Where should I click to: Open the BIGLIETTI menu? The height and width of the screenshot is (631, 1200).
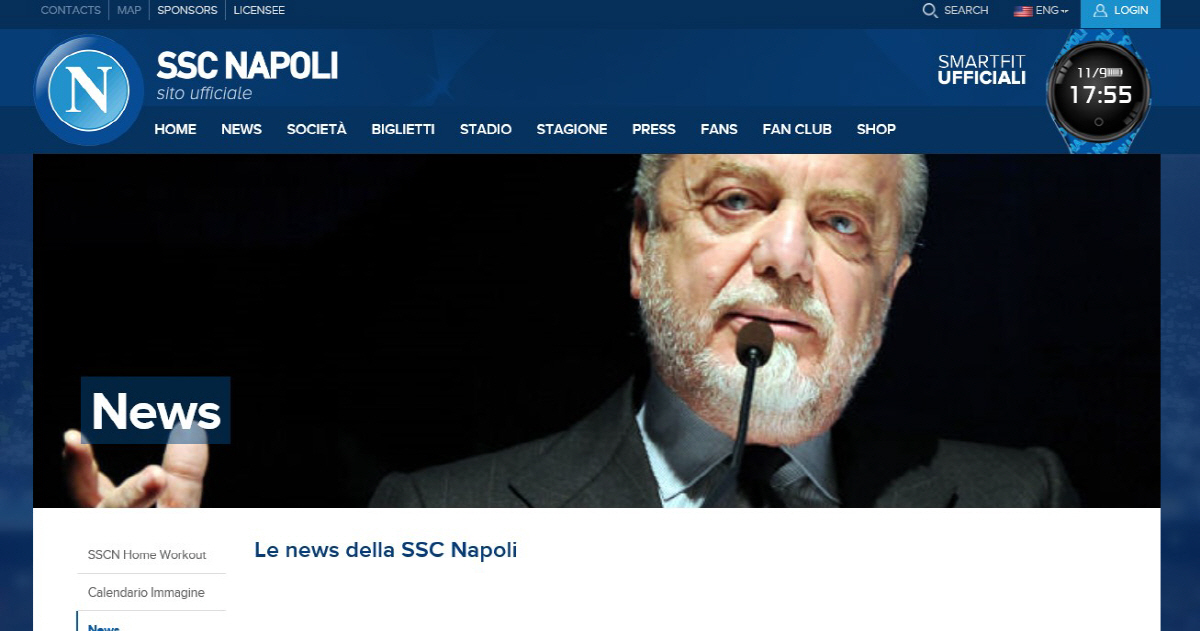(403, 129)
